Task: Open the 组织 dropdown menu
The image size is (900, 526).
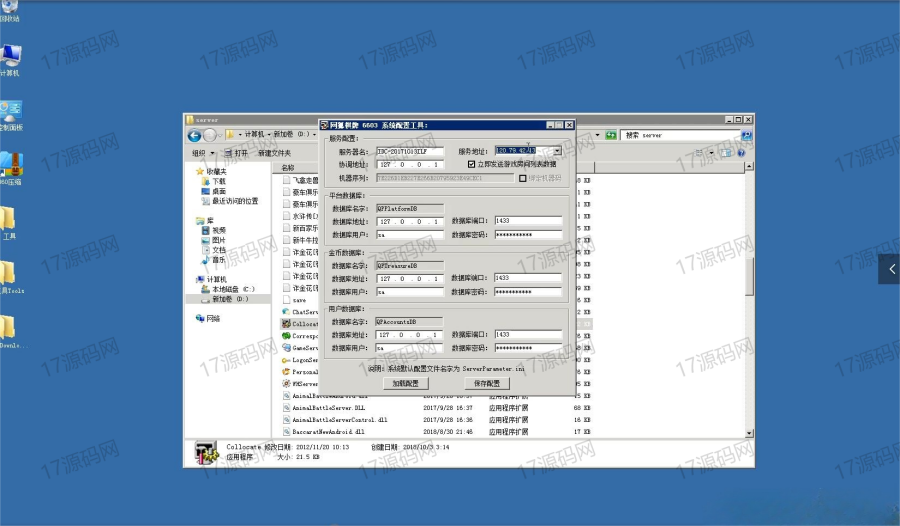Action: 203,153
